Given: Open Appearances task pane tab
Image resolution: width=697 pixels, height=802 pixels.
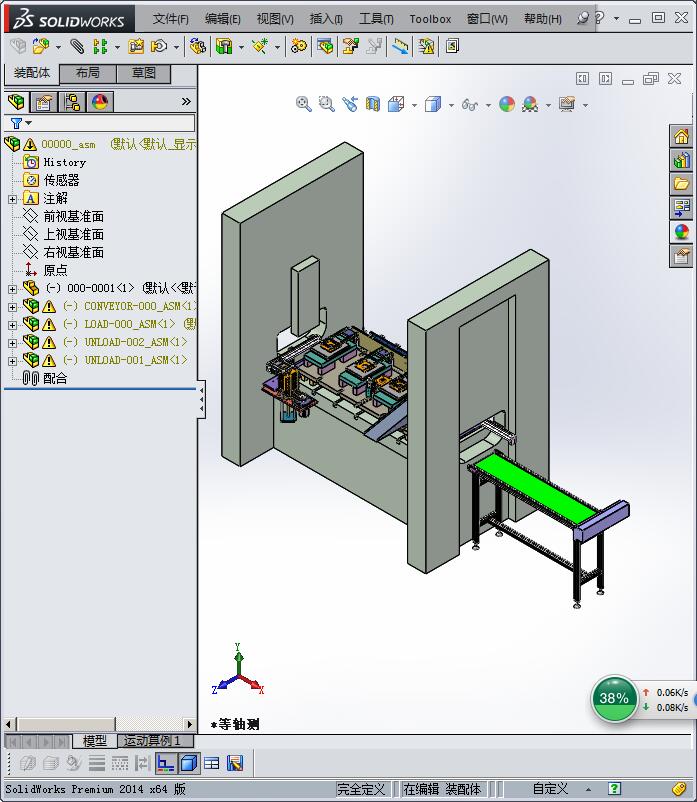Looking at the screenshot, I should 681,231.
